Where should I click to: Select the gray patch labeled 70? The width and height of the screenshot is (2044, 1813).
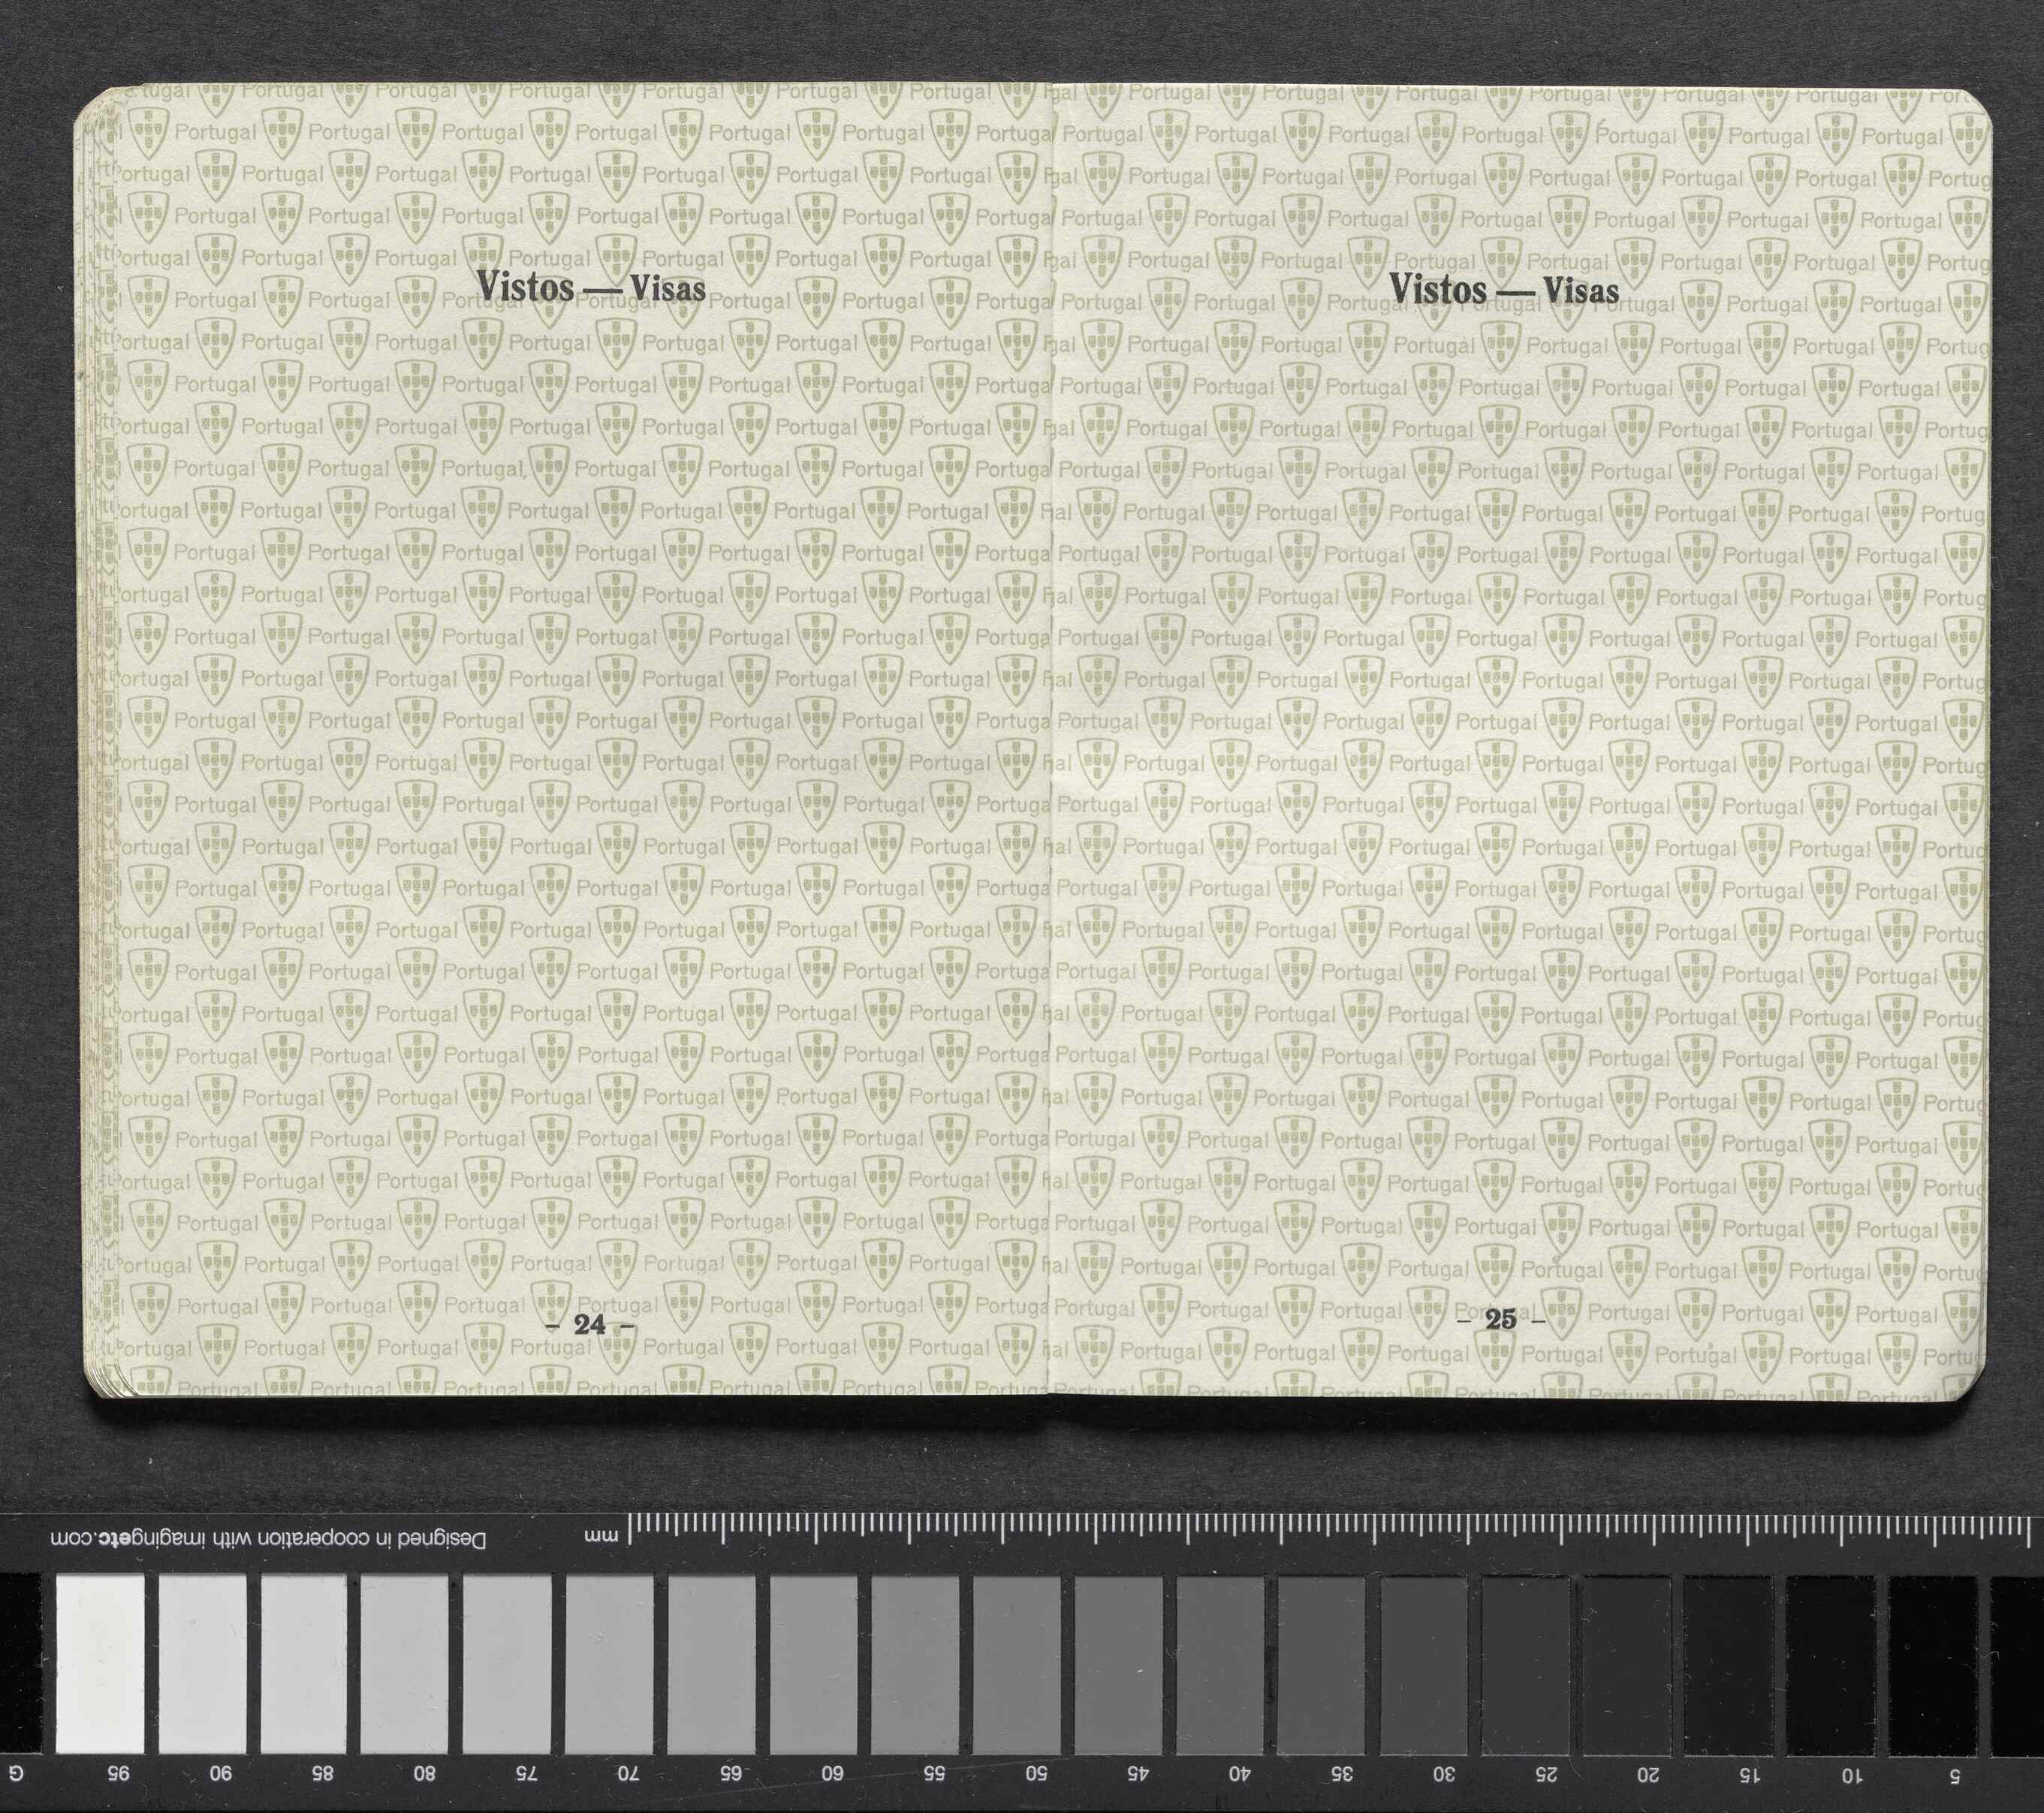(609, 1664)
